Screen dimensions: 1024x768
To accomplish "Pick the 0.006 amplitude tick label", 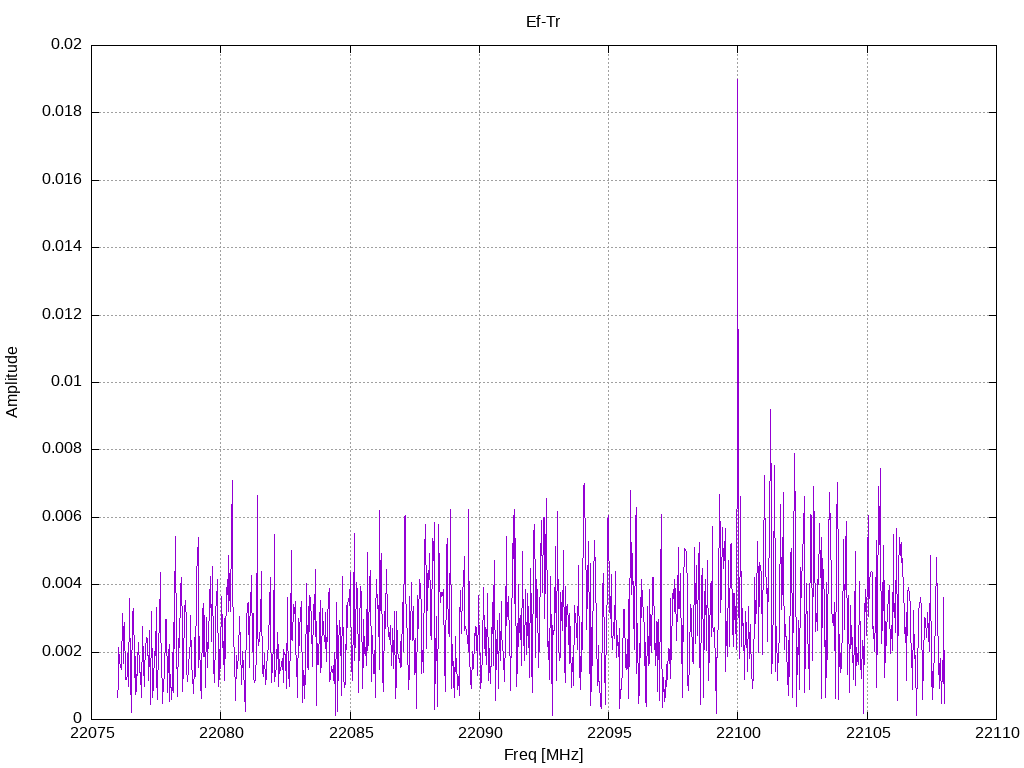I will click(x=61, y=517).
